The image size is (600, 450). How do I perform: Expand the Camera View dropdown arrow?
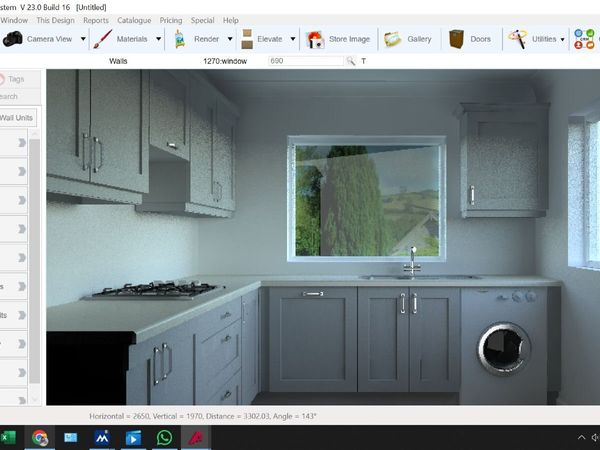80,39
